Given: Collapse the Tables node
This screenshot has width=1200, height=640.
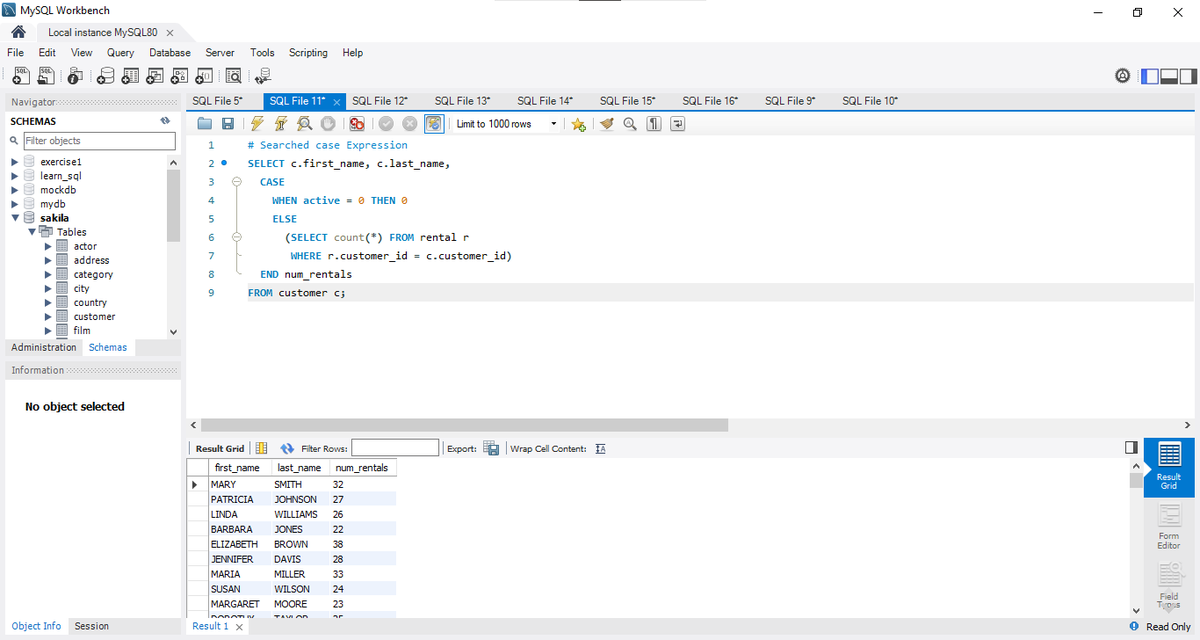Looking at the screenshot, I should tap(31, 232).
